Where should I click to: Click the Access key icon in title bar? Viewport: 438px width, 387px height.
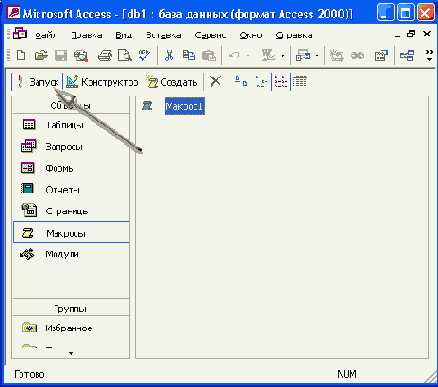pyautogui.click(x=14, y=13)
